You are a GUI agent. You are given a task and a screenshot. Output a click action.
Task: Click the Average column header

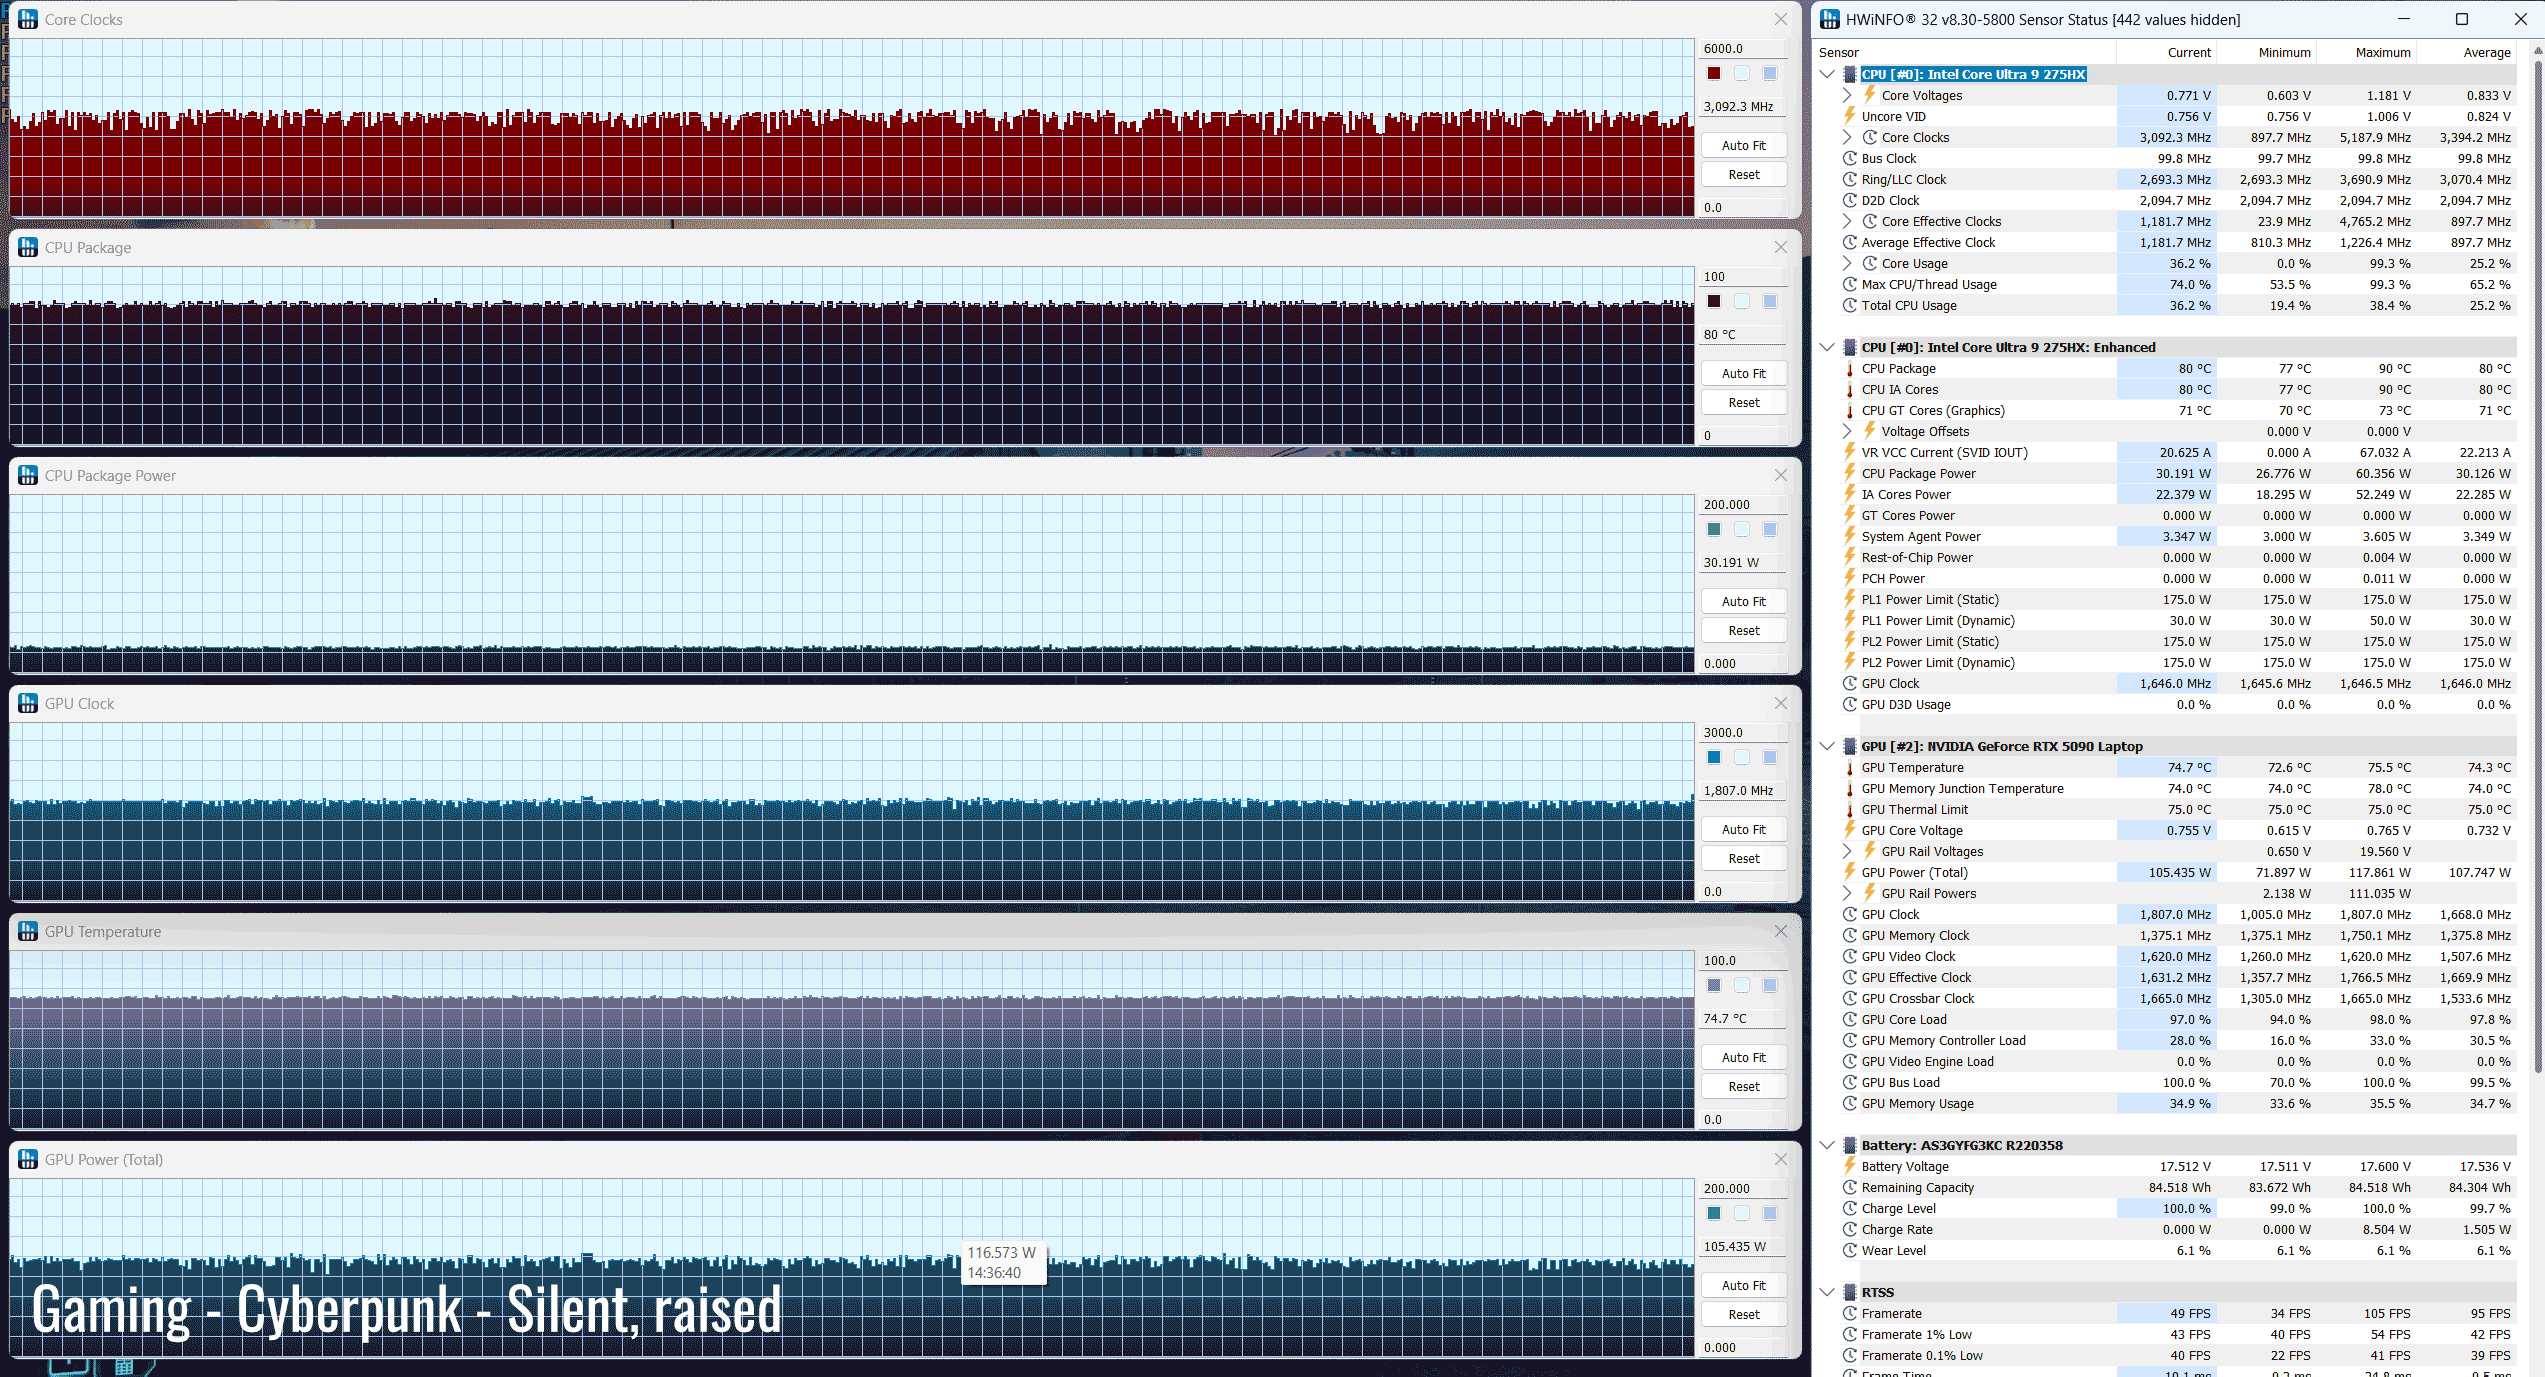(x=2486, y=53)
